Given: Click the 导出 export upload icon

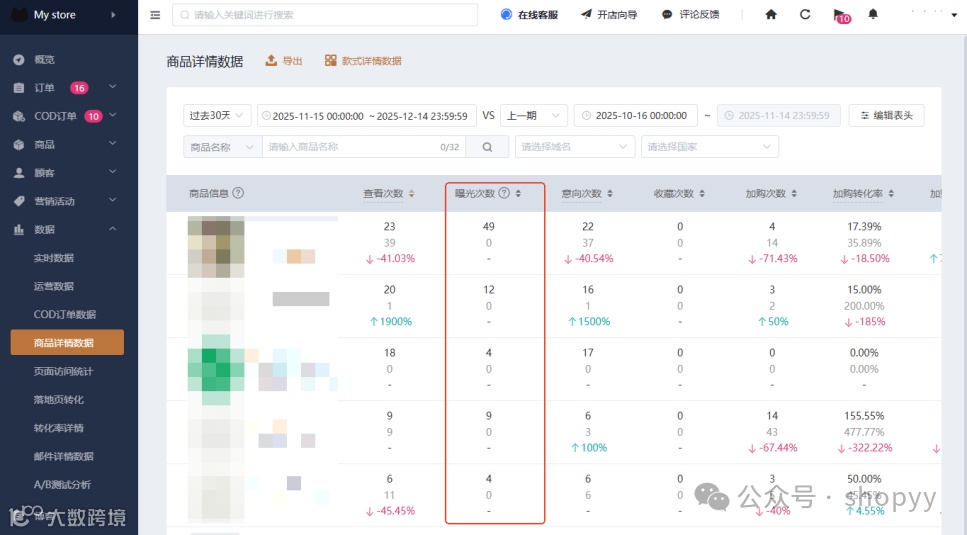Looking at the screenshot, I should [x=271, y=60].
